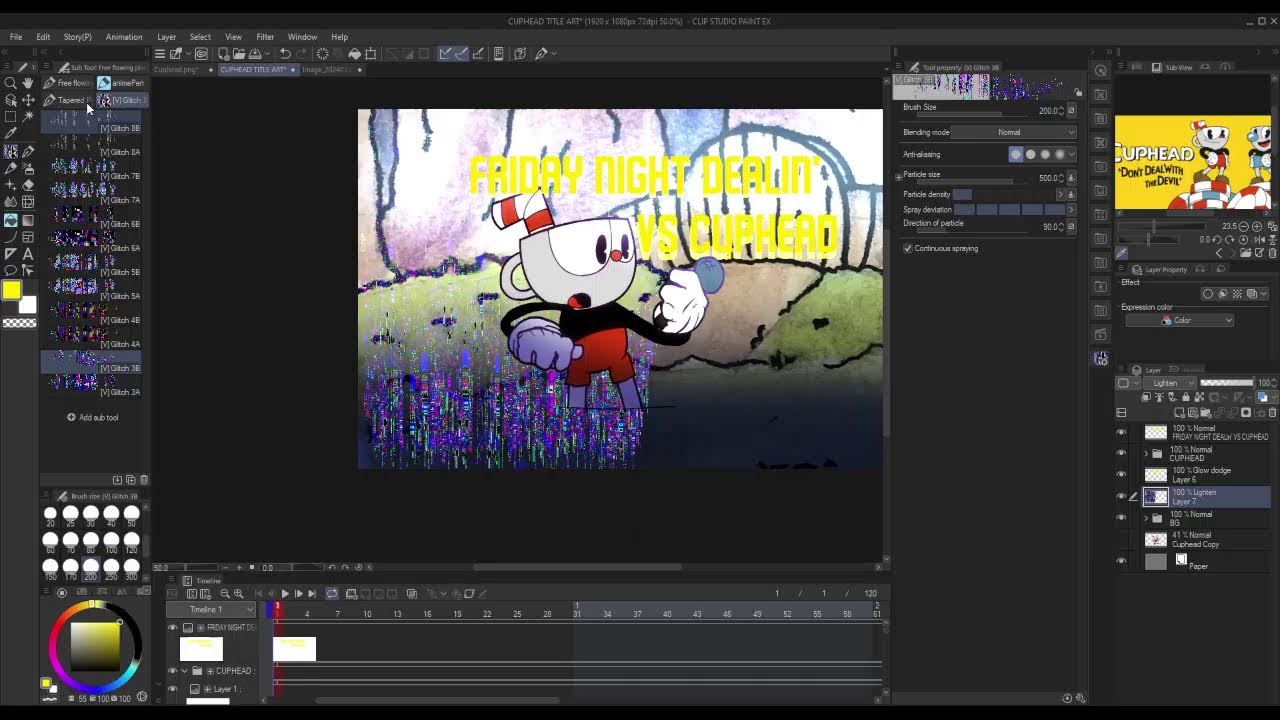Image resolution: width=1280 pixels, height=720 pixels.
Task: Select the Cuphead Copy layer
Action: (1208, 540)
